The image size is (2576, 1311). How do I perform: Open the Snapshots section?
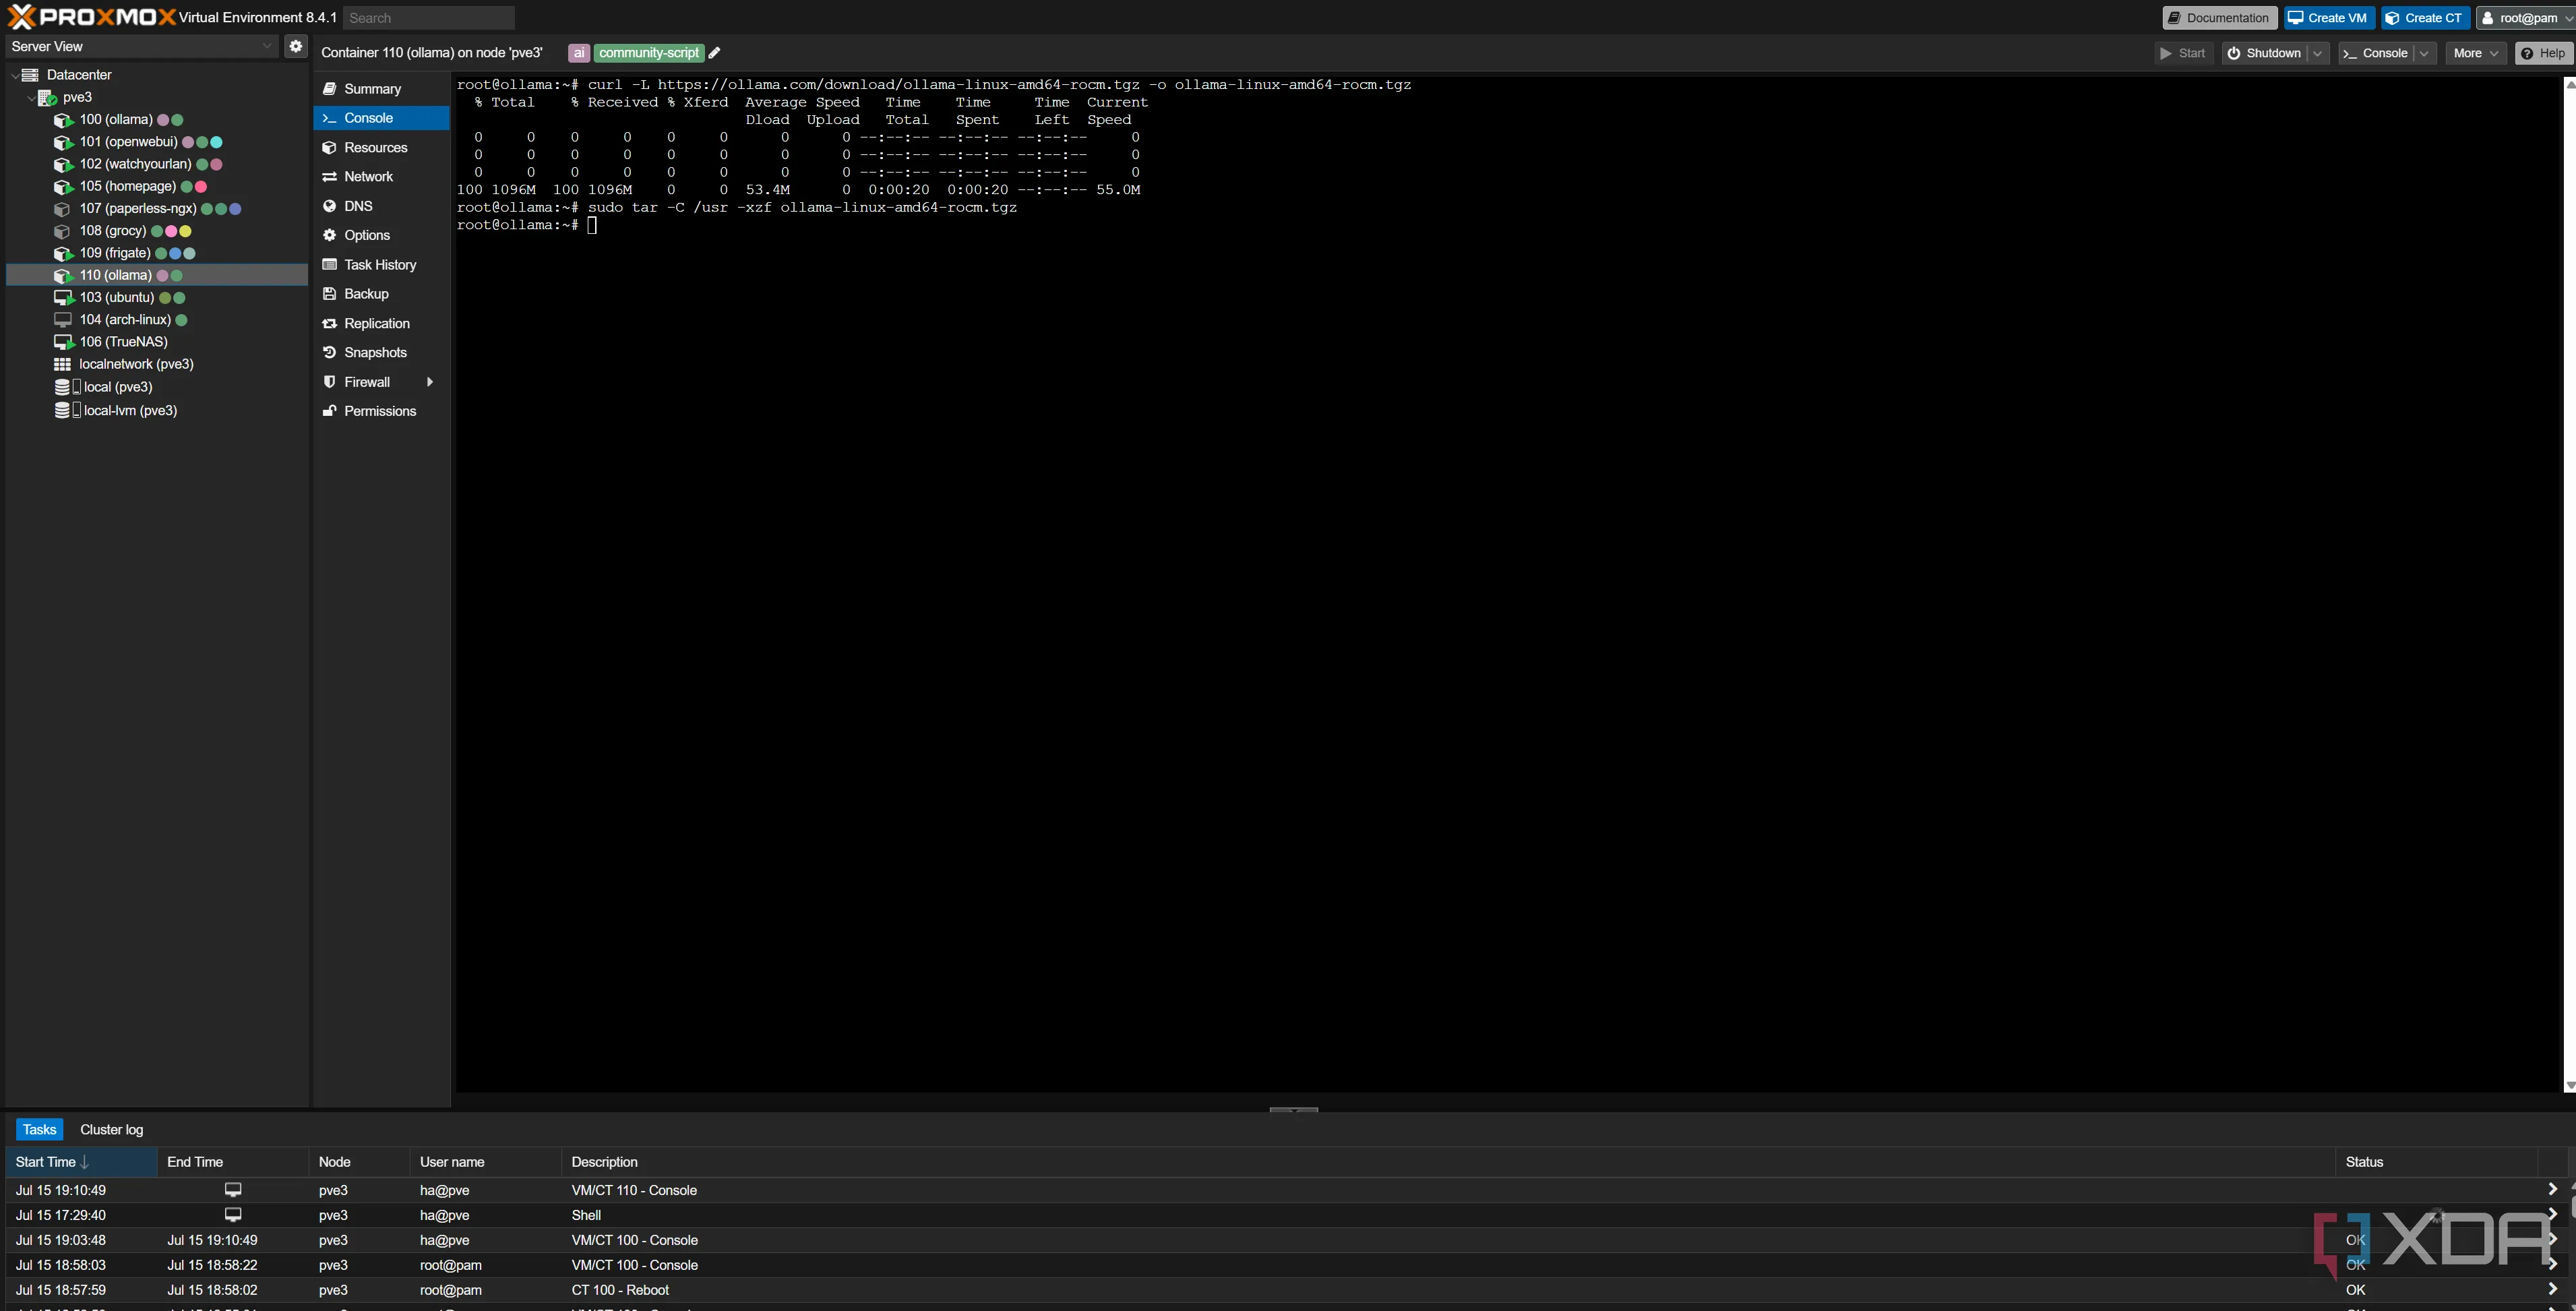click(375, 352)
